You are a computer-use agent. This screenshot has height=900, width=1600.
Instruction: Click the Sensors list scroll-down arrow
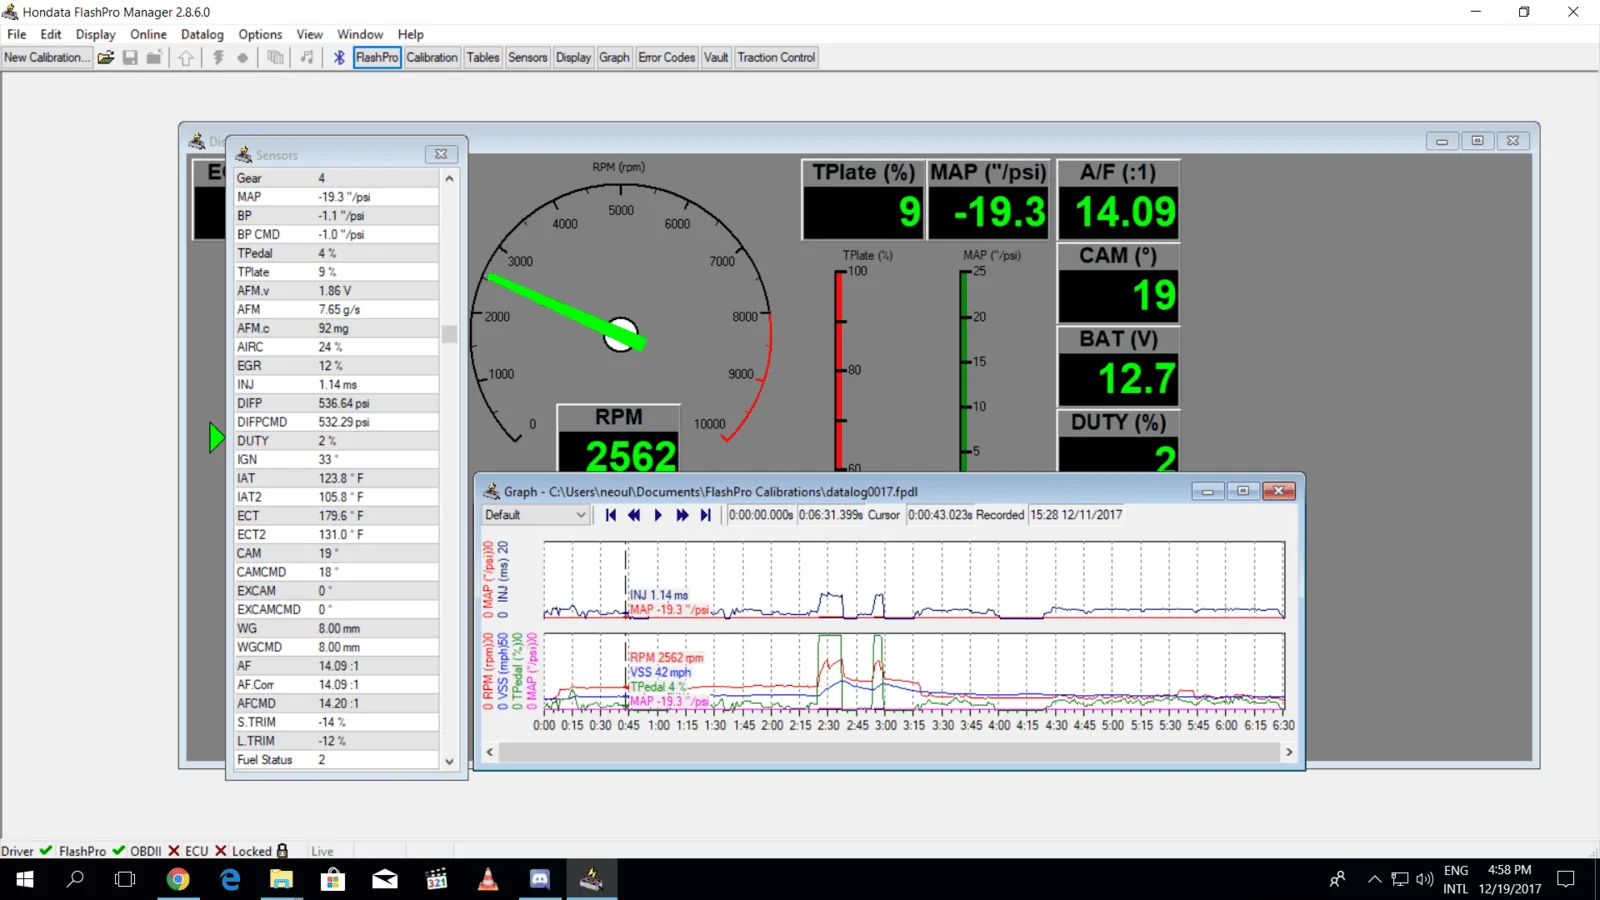(449, 761)
